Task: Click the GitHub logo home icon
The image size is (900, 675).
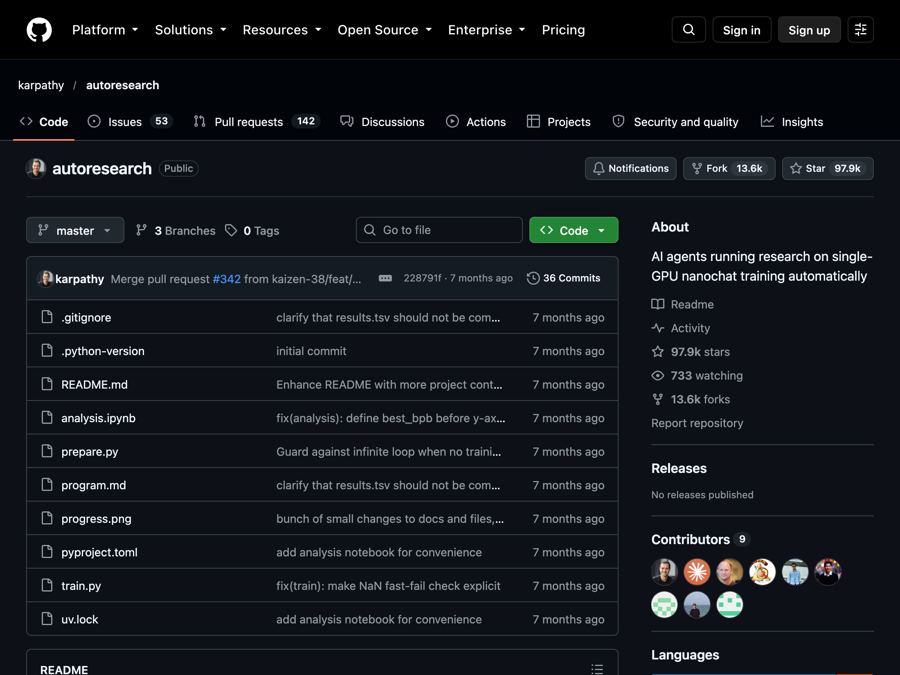Action: [x=39, y=30]
